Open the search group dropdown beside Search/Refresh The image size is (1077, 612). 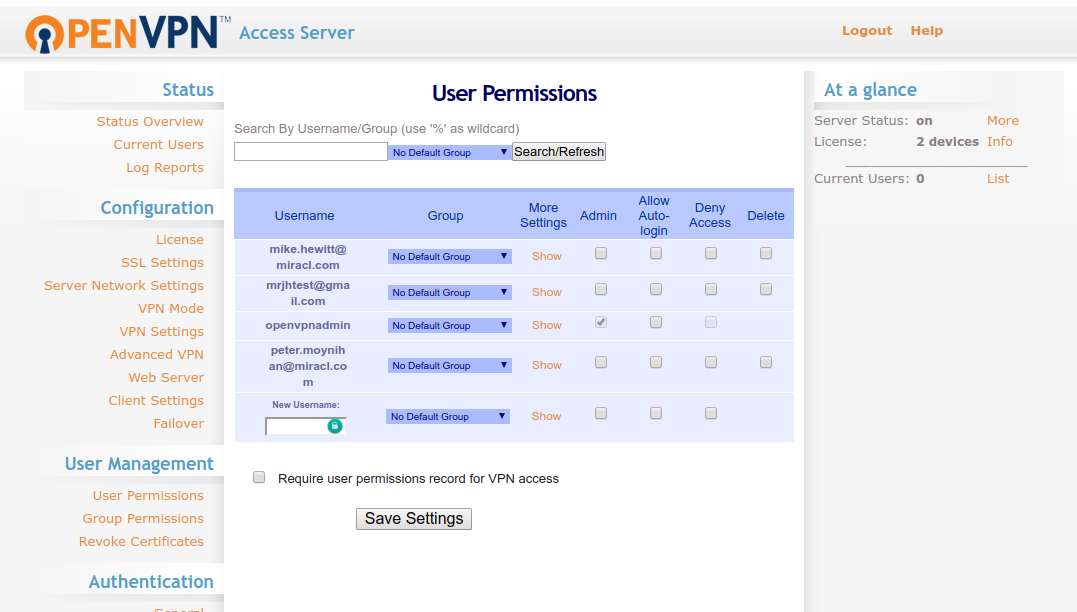450,152
